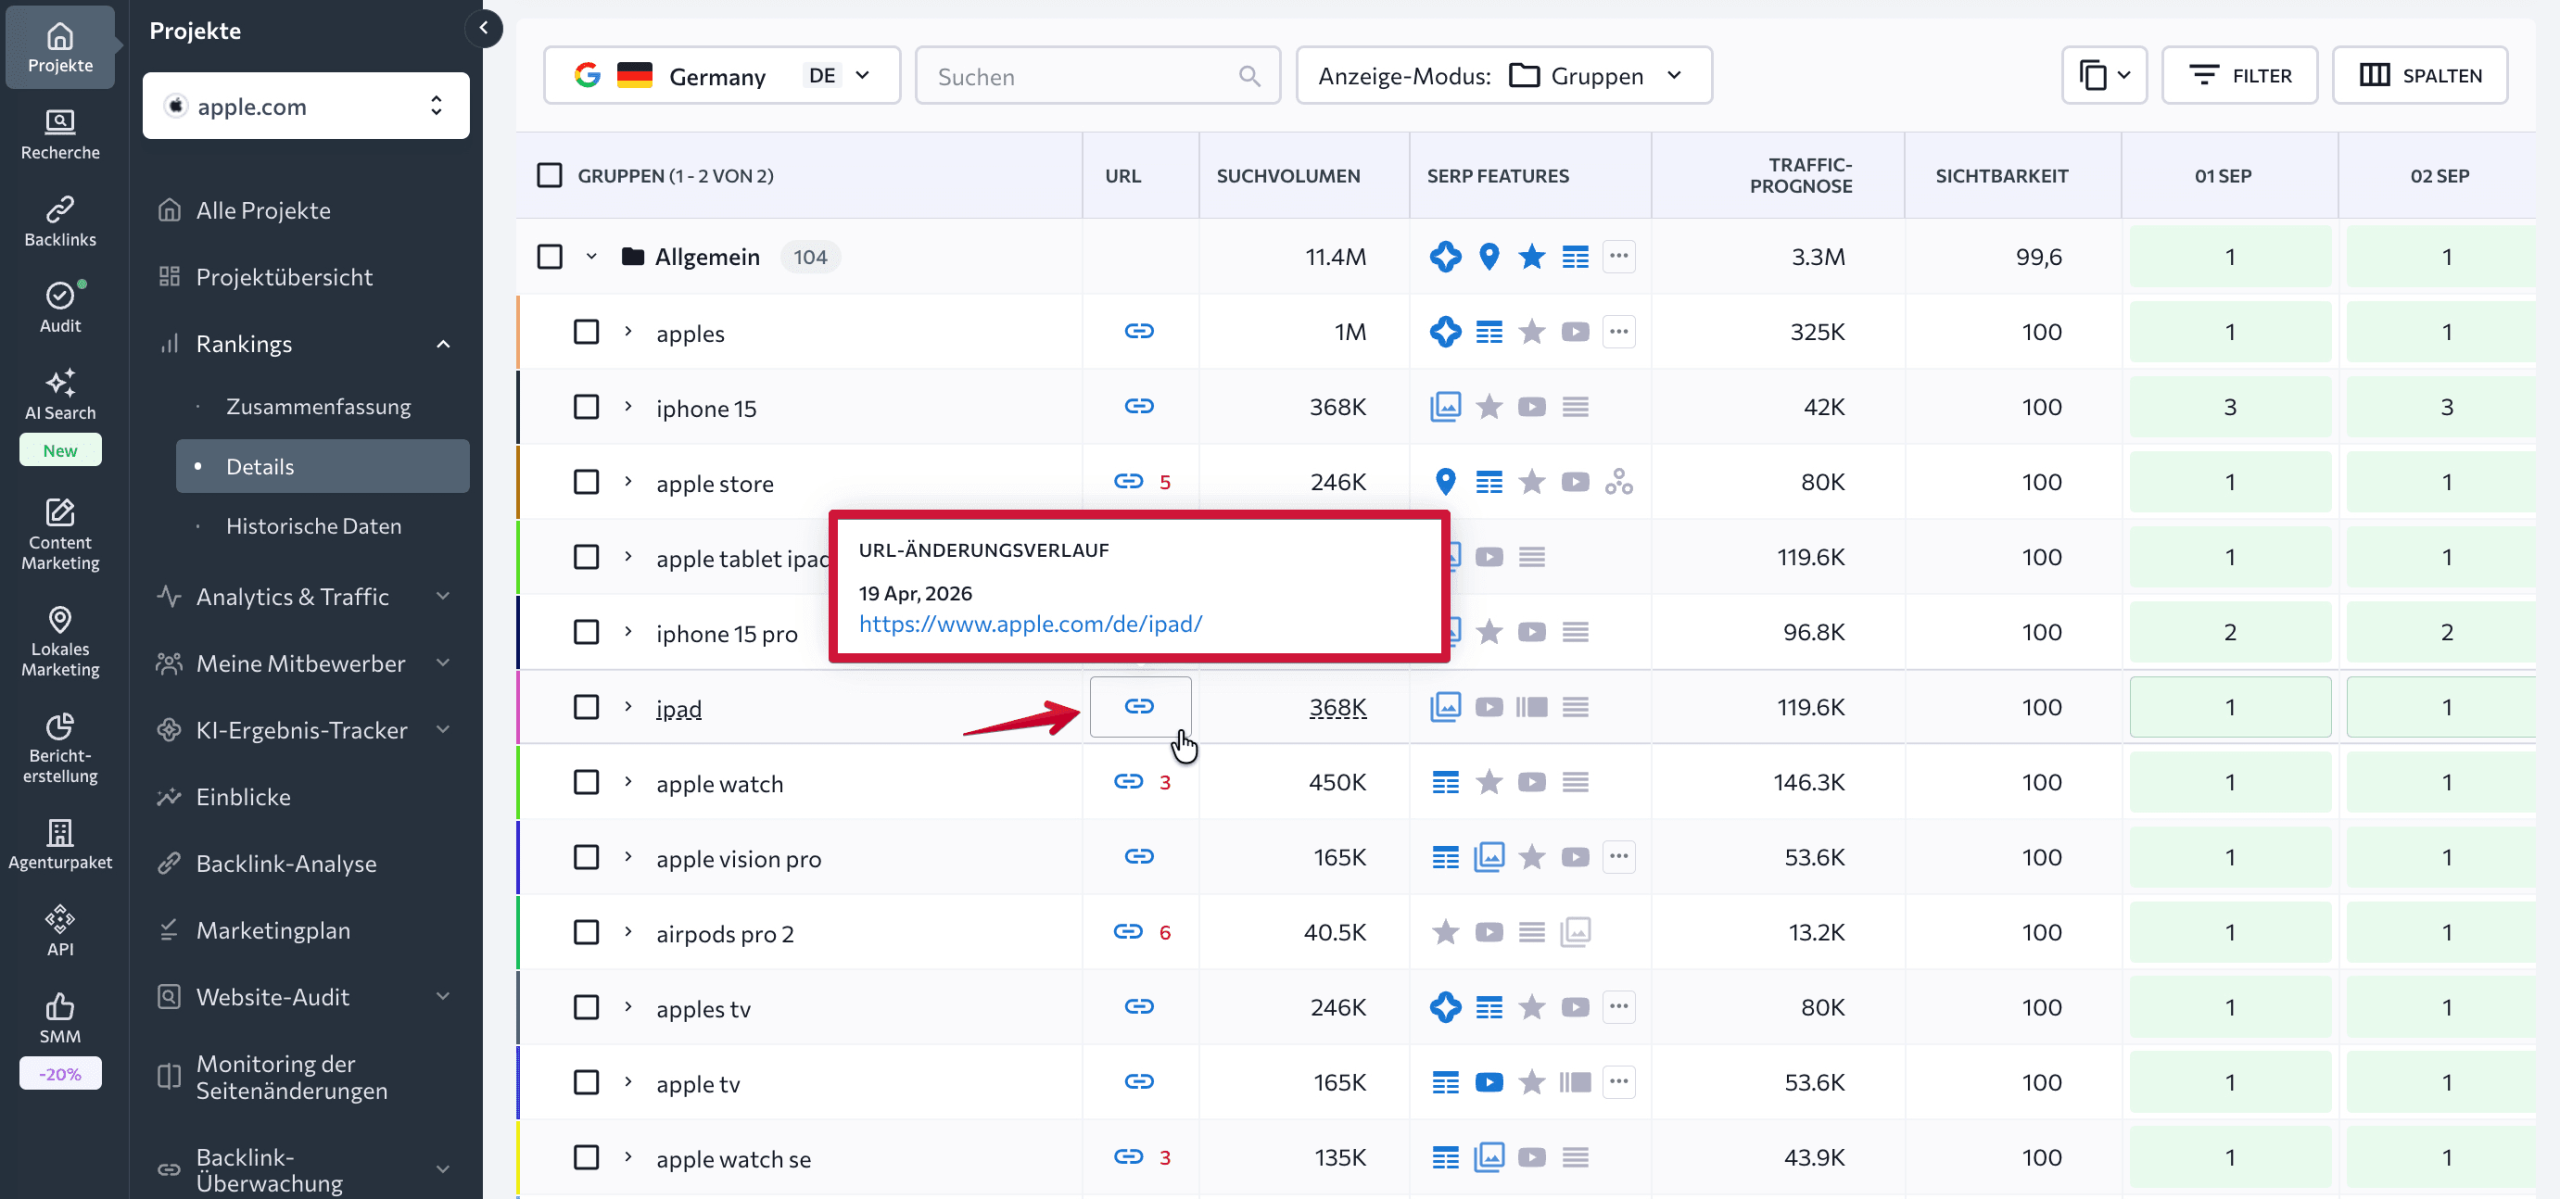Open the apple.com project selector
The width and height of the screenshot is (2560, 1199).
306,105
